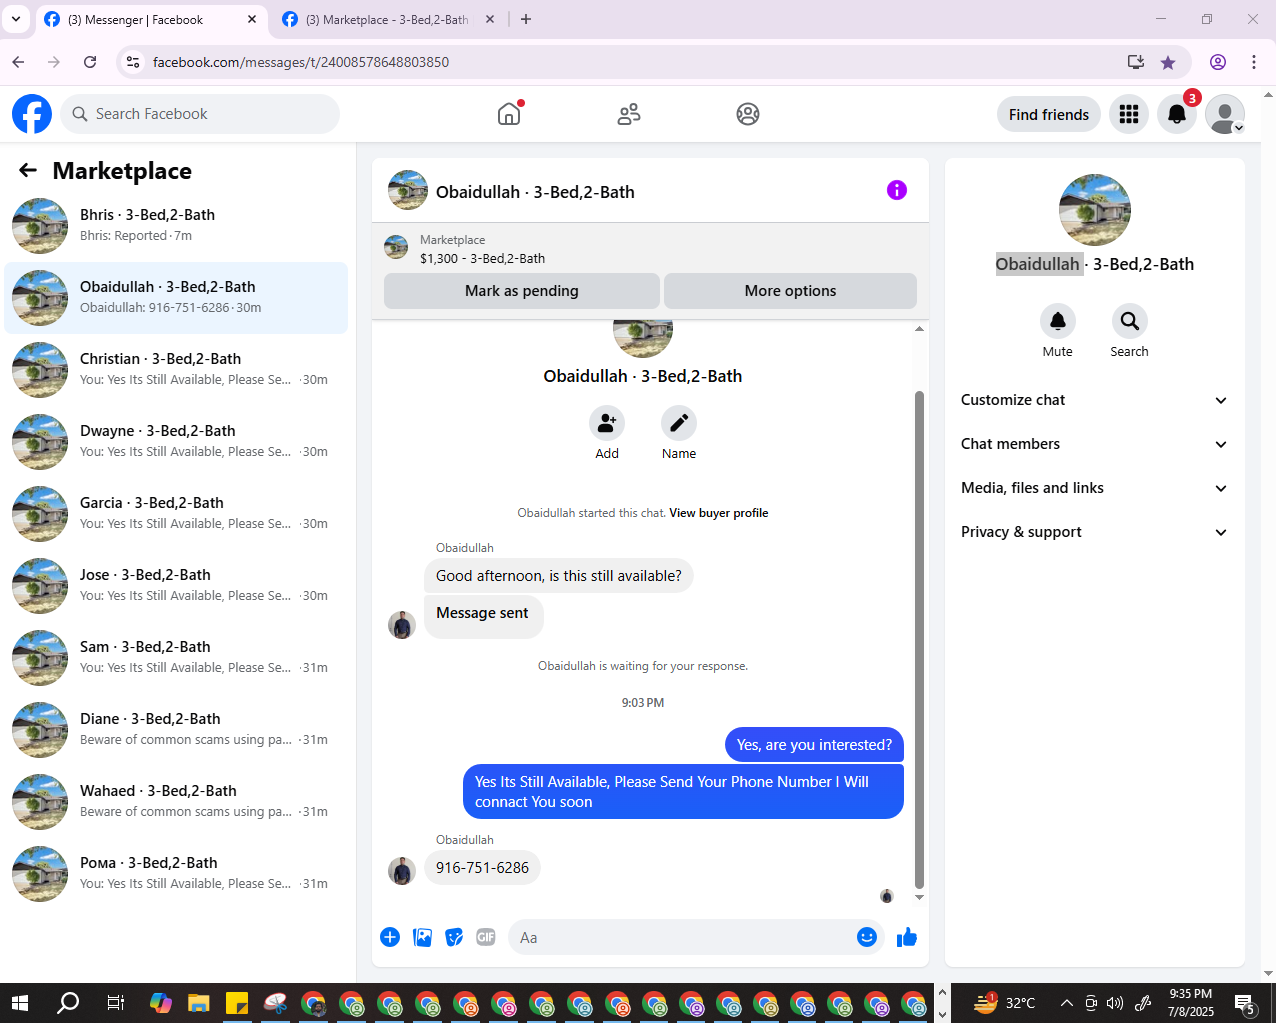Open the Friends icon in top navigation
1276x1023 pixels.
(x=629, y=114)
